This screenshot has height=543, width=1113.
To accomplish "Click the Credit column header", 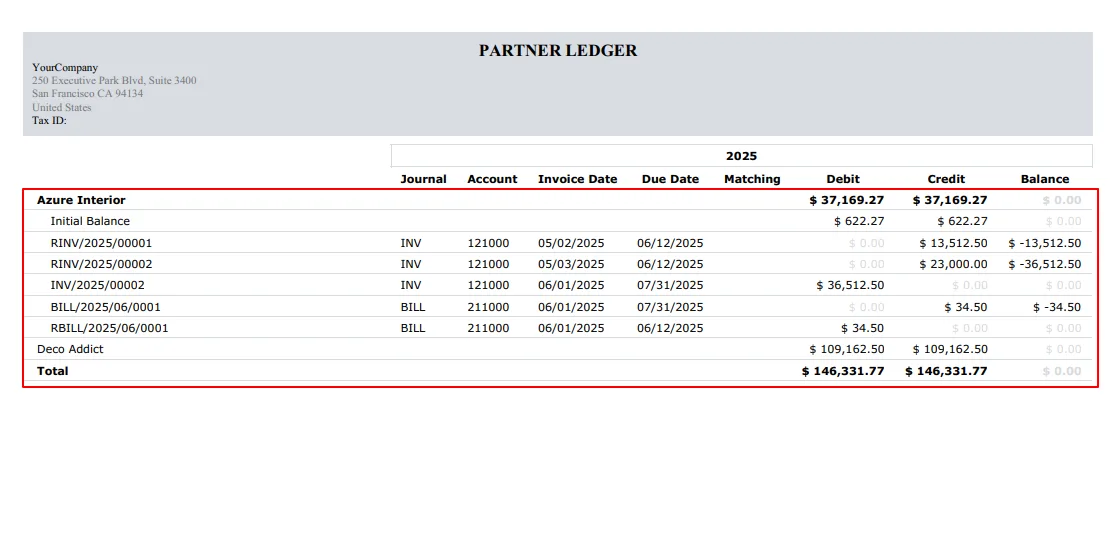I will tap(946, 179).
